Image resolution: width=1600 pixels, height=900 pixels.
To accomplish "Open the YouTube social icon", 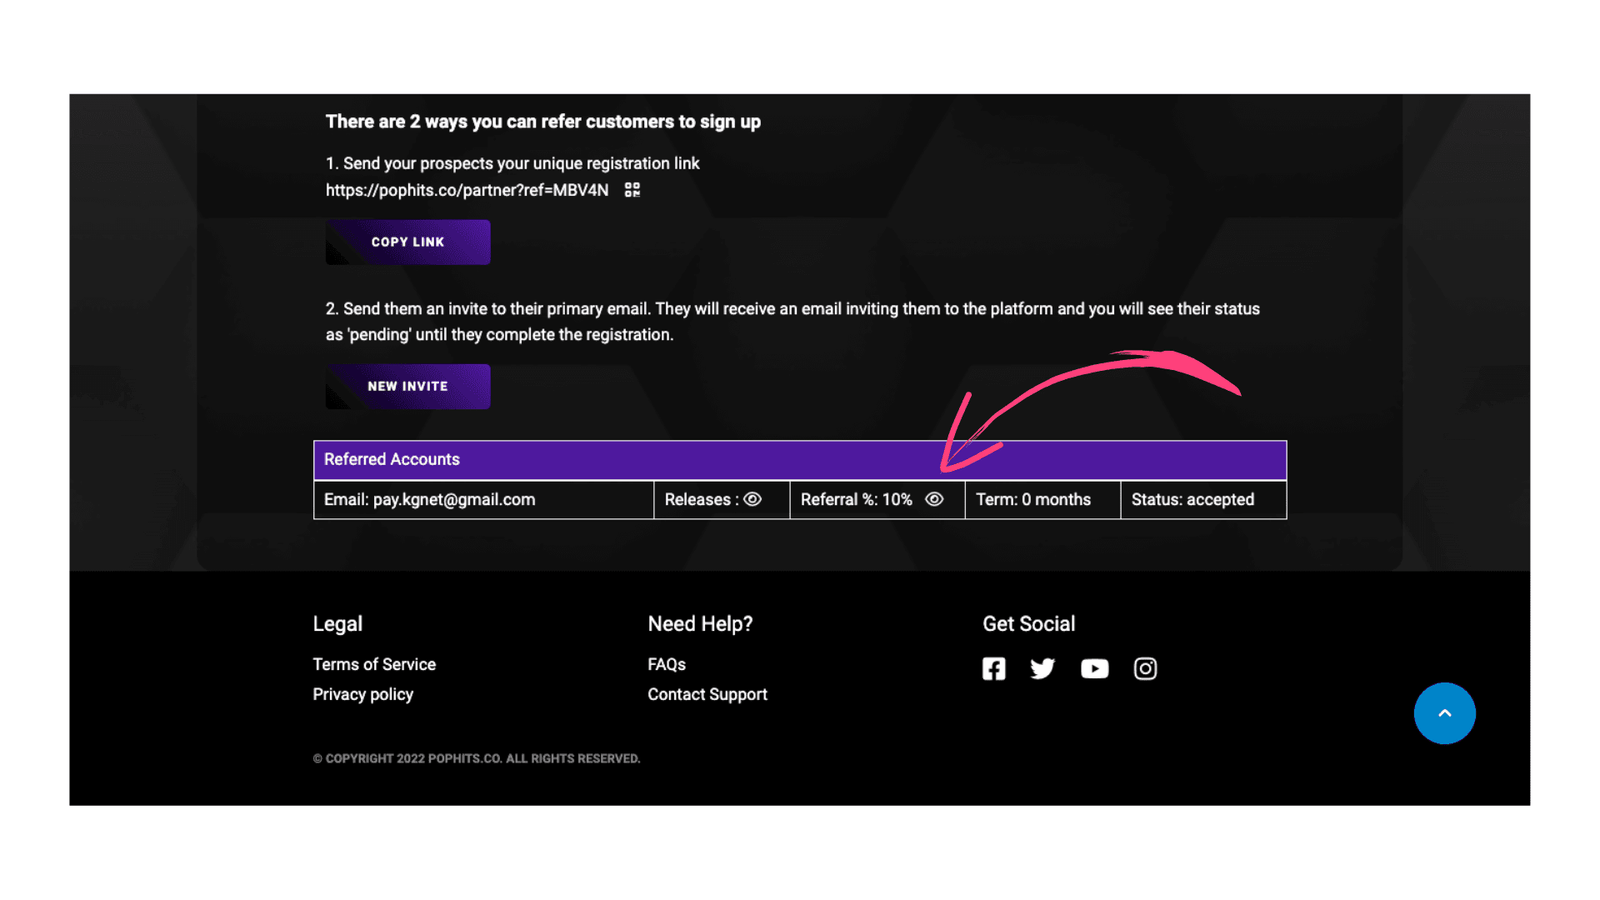I will click(1094, 668).
